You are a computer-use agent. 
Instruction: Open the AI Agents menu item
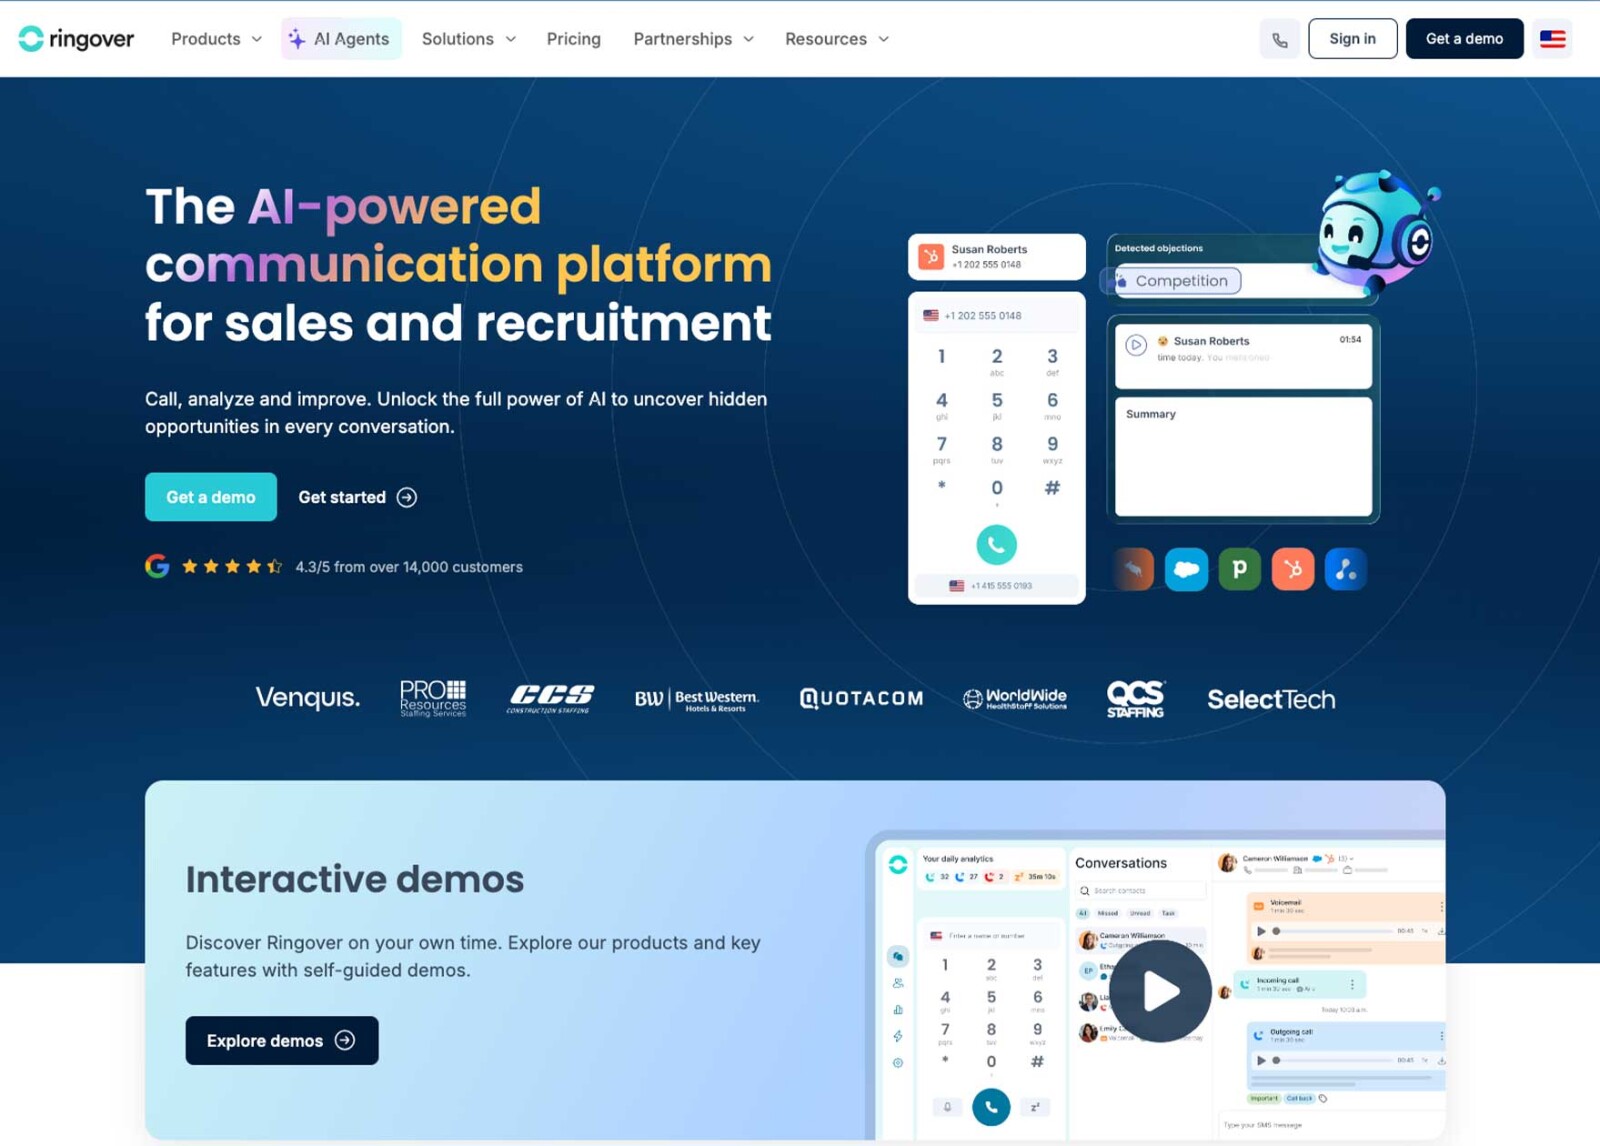tap(341, 39)
